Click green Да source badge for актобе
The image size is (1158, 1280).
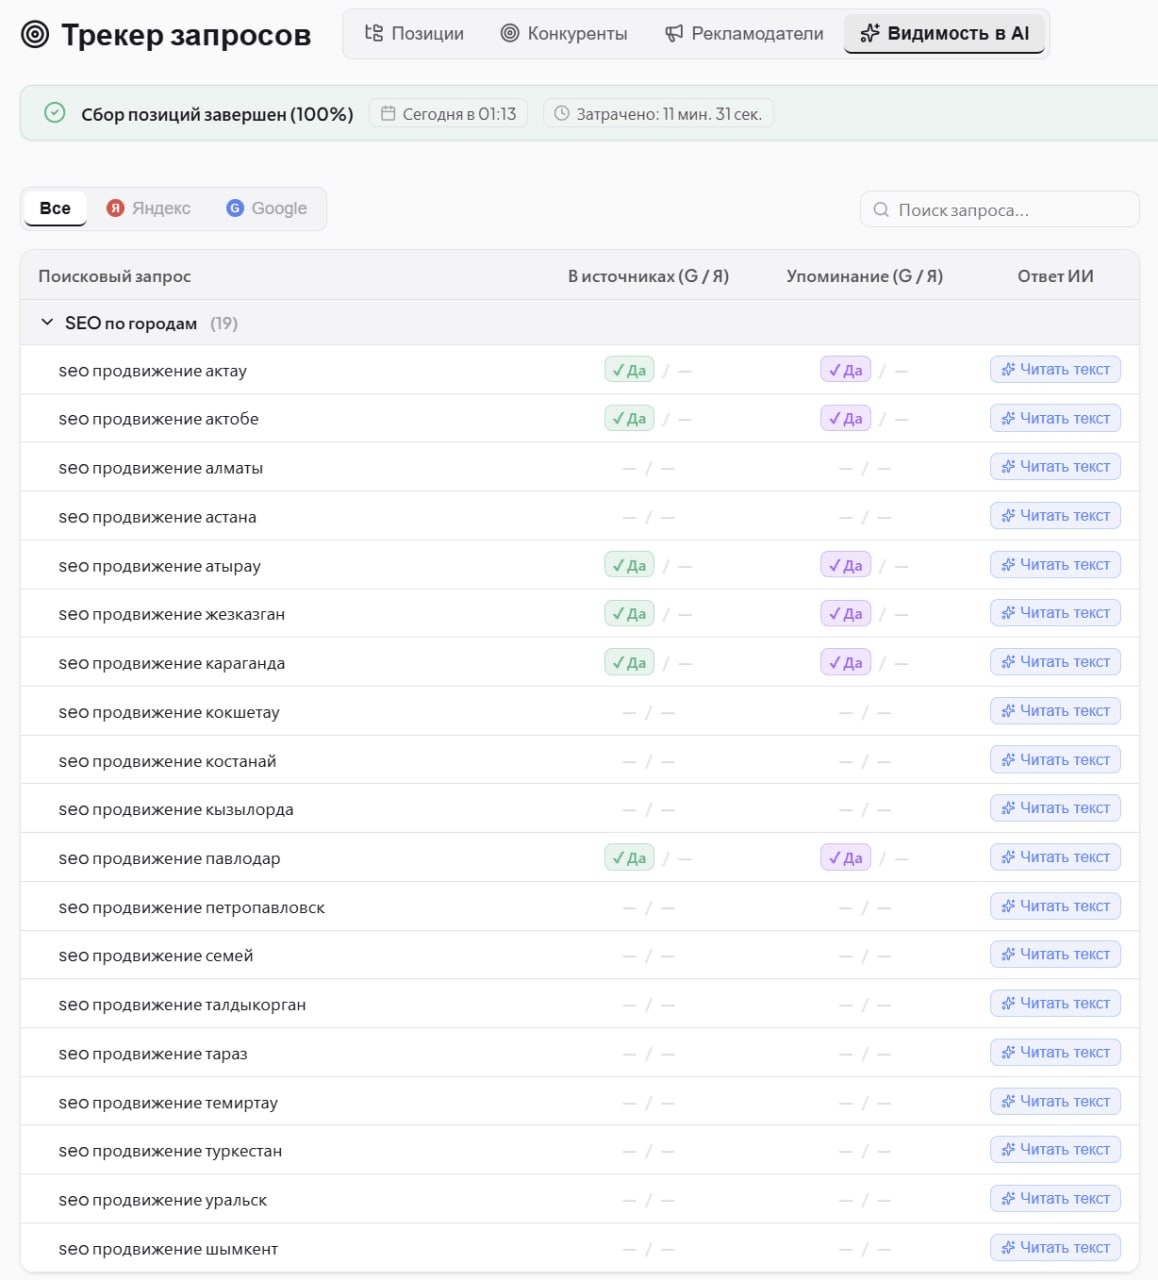point(629,418)
